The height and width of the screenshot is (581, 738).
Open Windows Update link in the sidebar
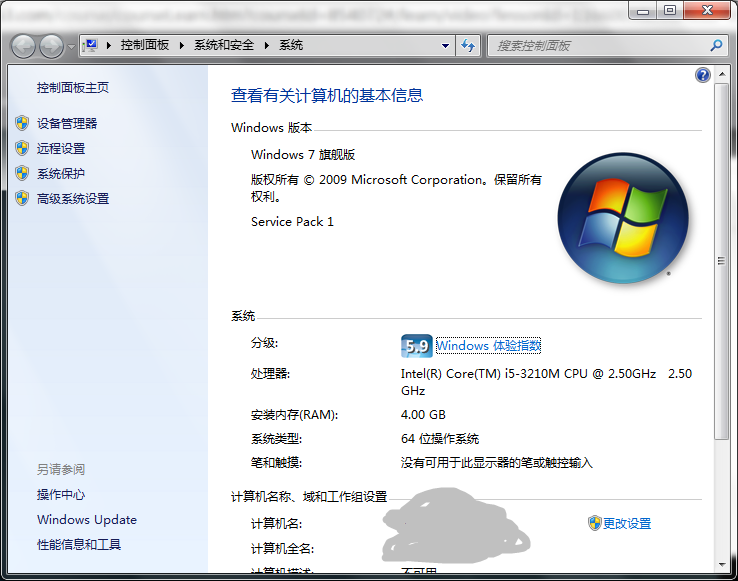click(87, 520)
